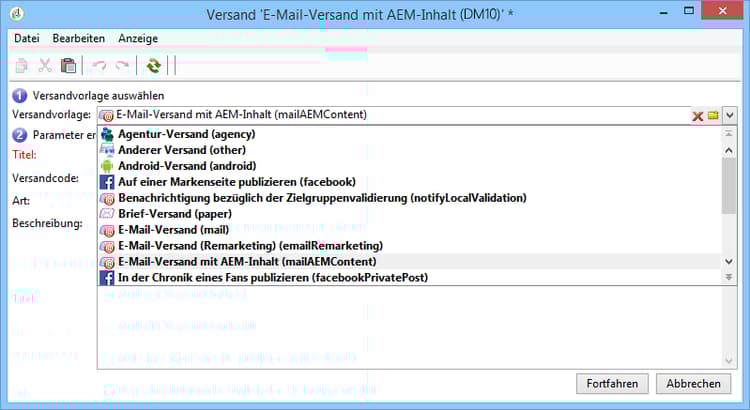Click the Agentur-Versand people icon

[107, 134]
